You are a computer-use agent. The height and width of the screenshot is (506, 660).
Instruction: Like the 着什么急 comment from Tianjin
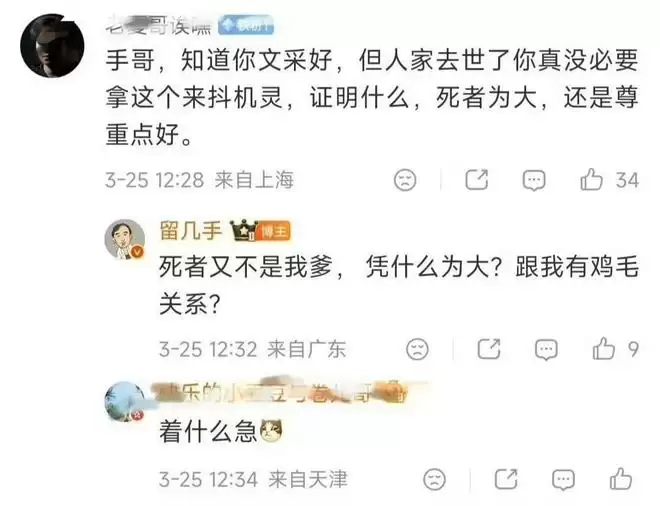[x=620, y=479]
